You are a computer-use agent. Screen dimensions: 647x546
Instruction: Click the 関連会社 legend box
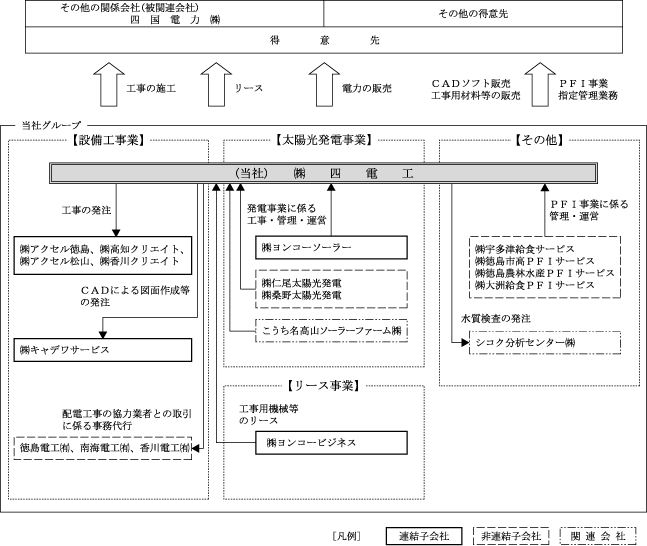(598, 536)
